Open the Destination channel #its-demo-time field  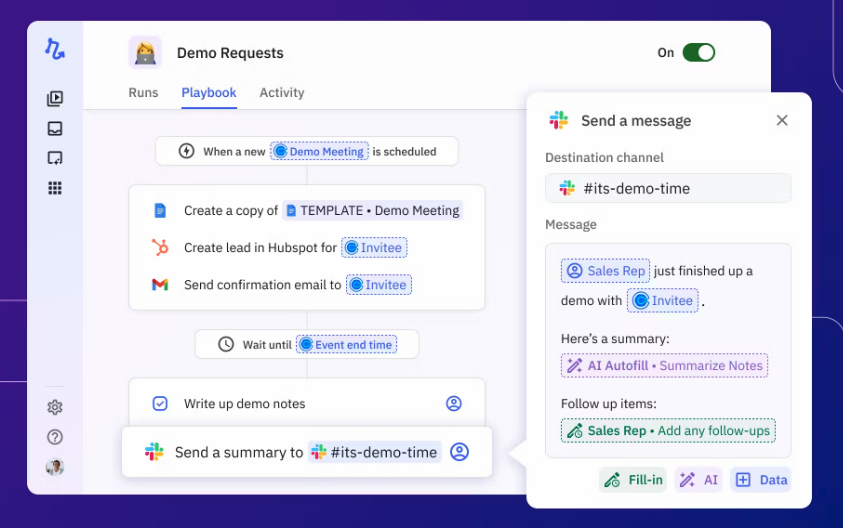pyautogui.click(x=668, y=188)
